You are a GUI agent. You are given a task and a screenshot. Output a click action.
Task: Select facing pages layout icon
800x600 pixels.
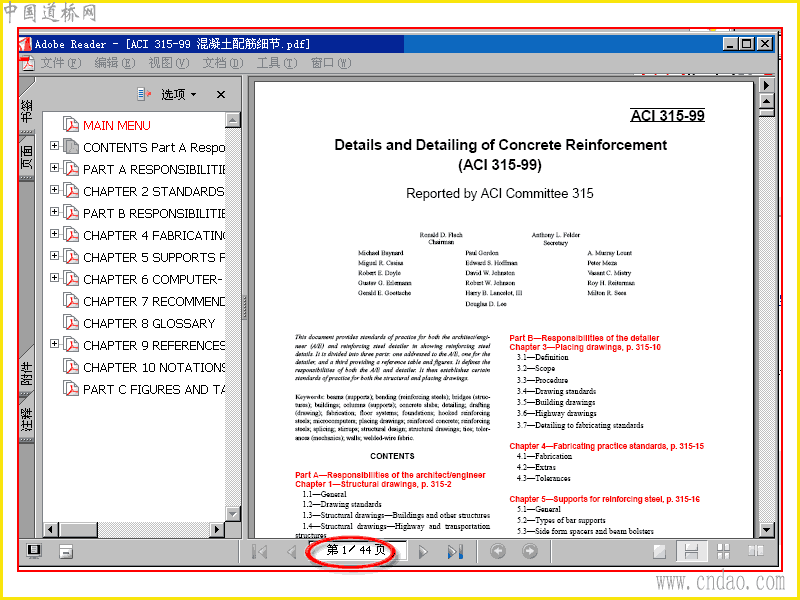point(756,551)
